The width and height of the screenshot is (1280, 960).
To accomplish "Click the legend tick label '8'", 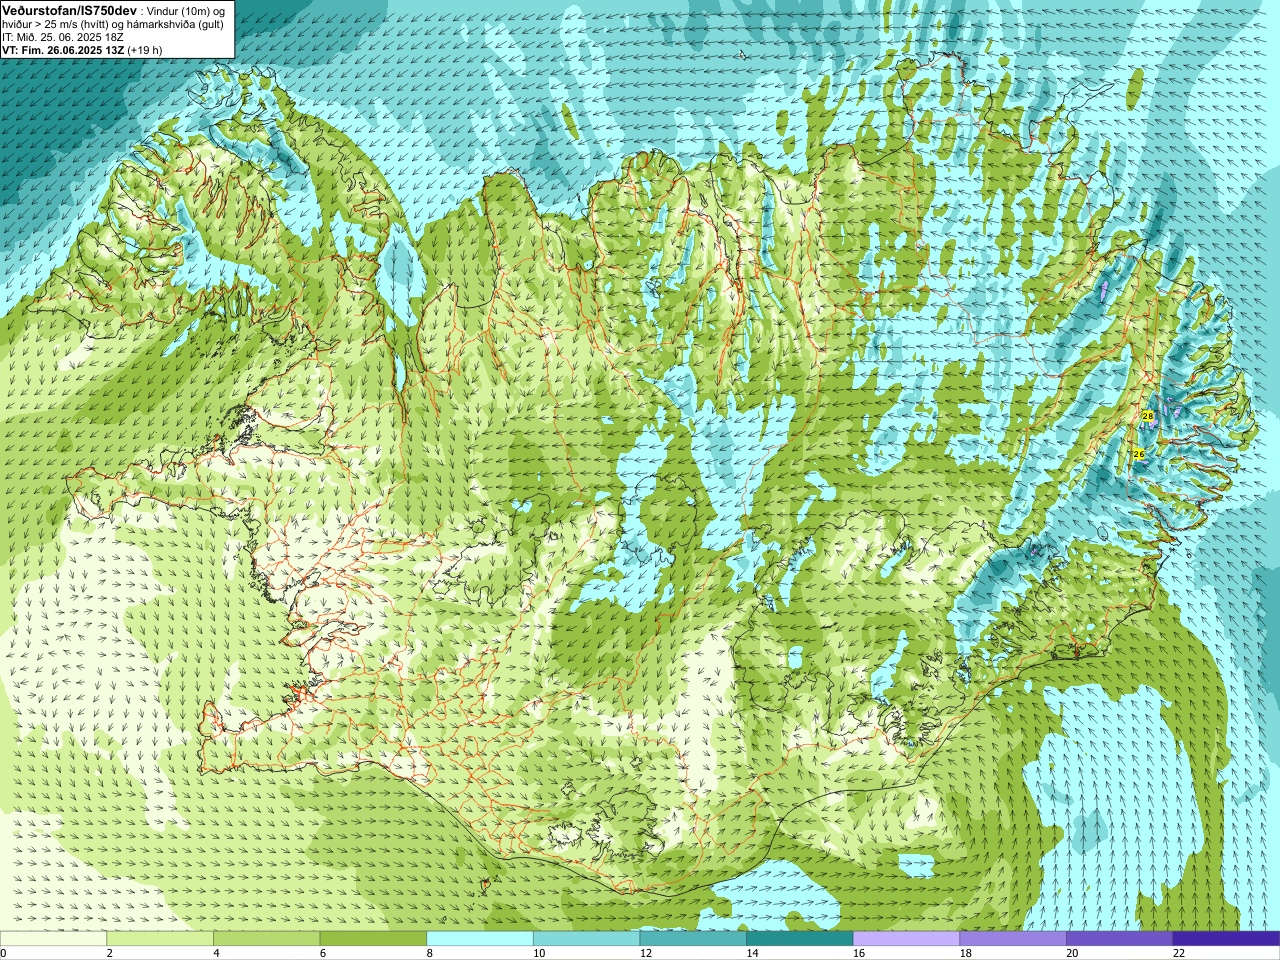I will pos(430,953).
